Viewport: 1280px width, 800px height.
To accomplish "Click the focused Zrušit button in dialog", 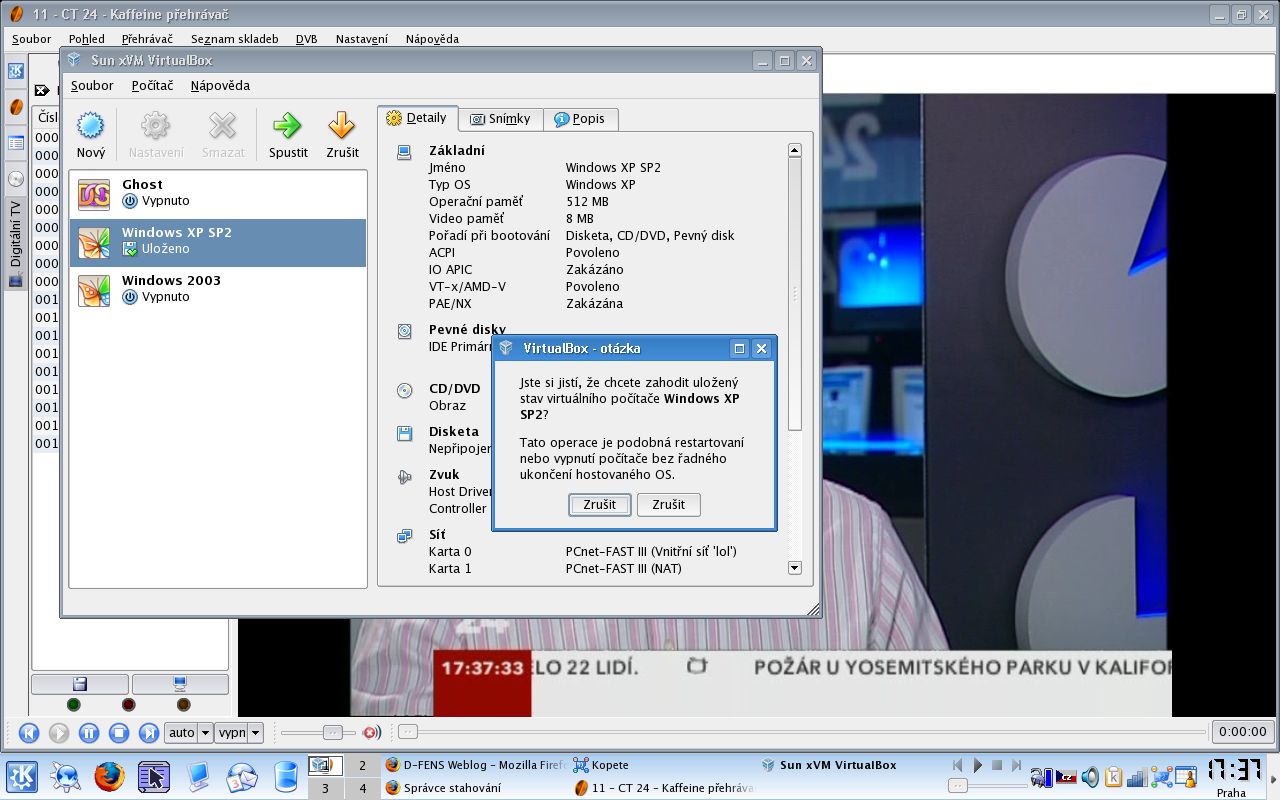I will (x=600, y=505).
